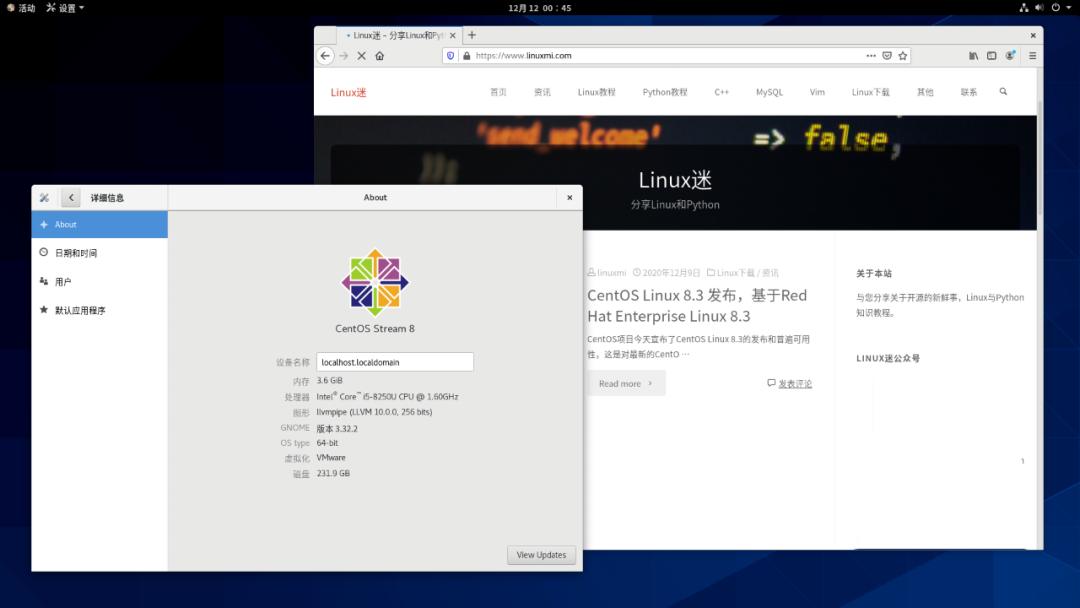Open network status icon in top bar
1080x608 pixels.
point(1024,8)
